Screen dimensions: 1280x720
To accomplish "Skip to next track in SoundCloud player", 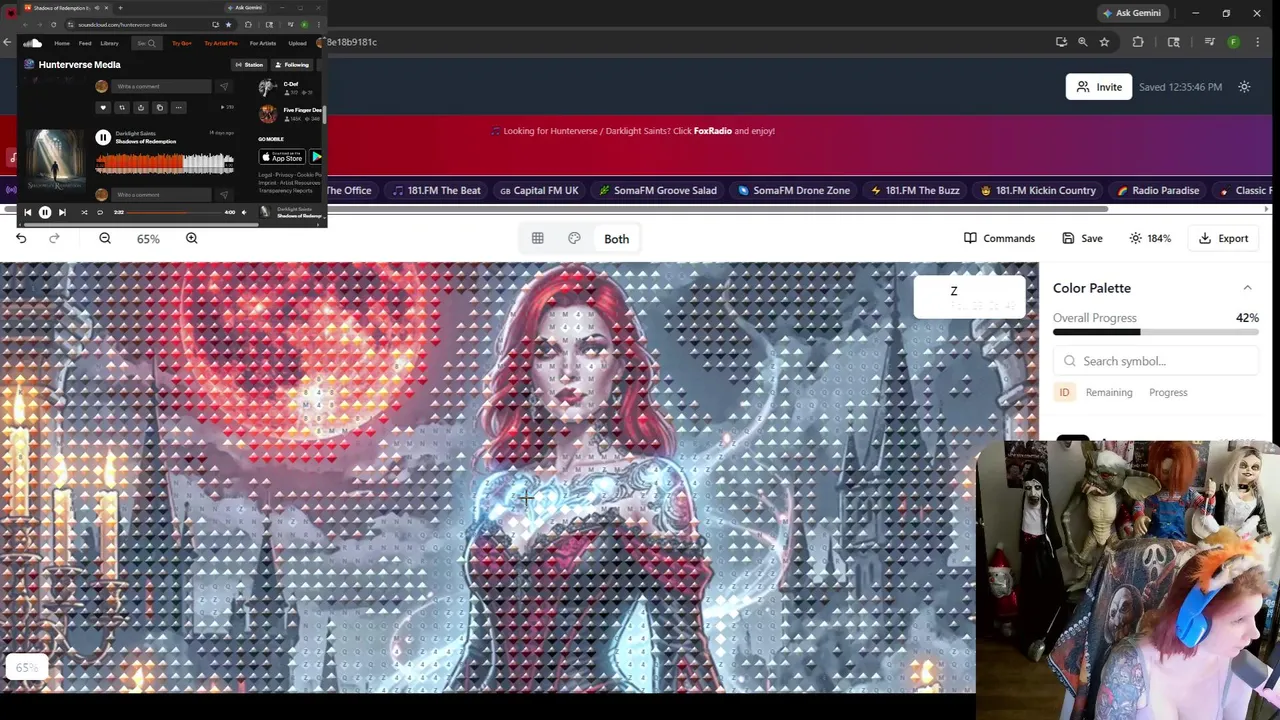I will click(x=62, y=212).
